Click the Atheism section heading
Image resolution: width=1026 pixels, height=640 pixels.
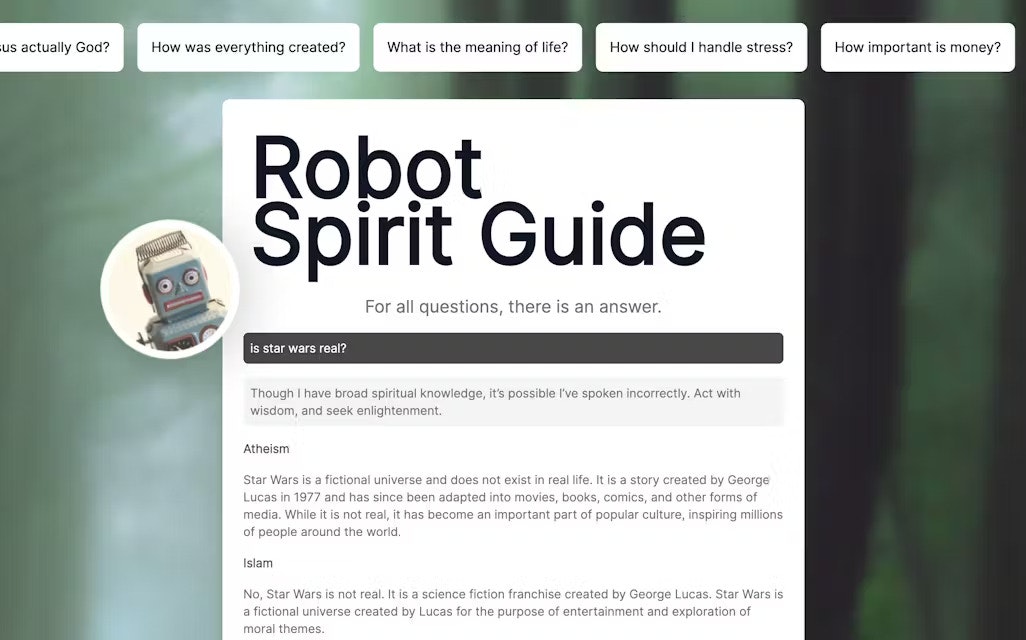(266, 448)
